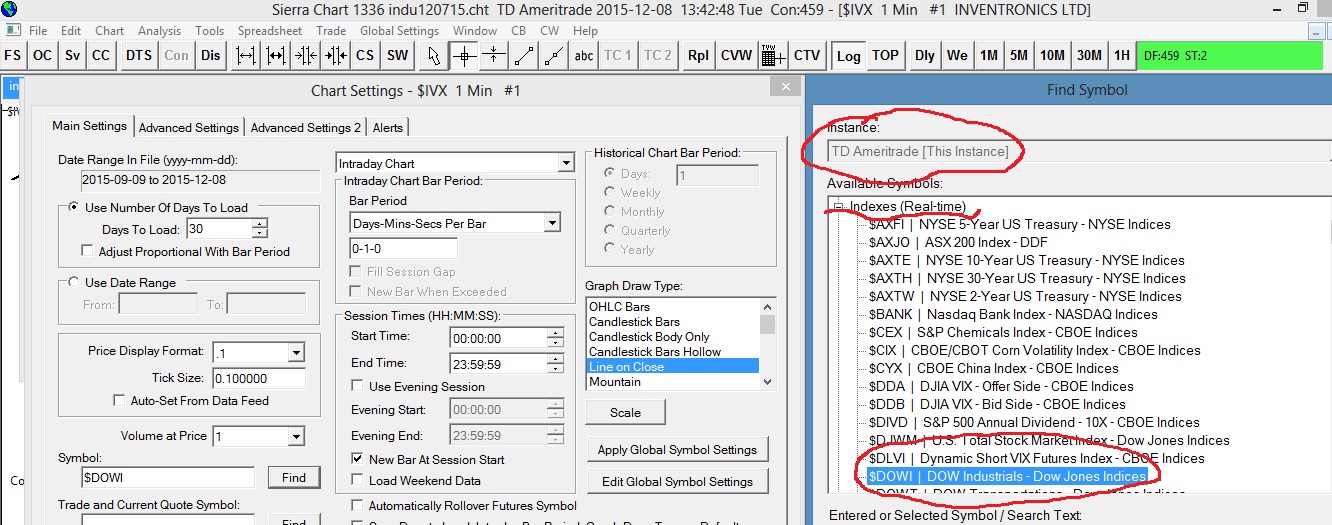The width and height of the screenshot is (1332, 525).
Task: Switch chart to 10M timeframe
Action: [1052, 55]
